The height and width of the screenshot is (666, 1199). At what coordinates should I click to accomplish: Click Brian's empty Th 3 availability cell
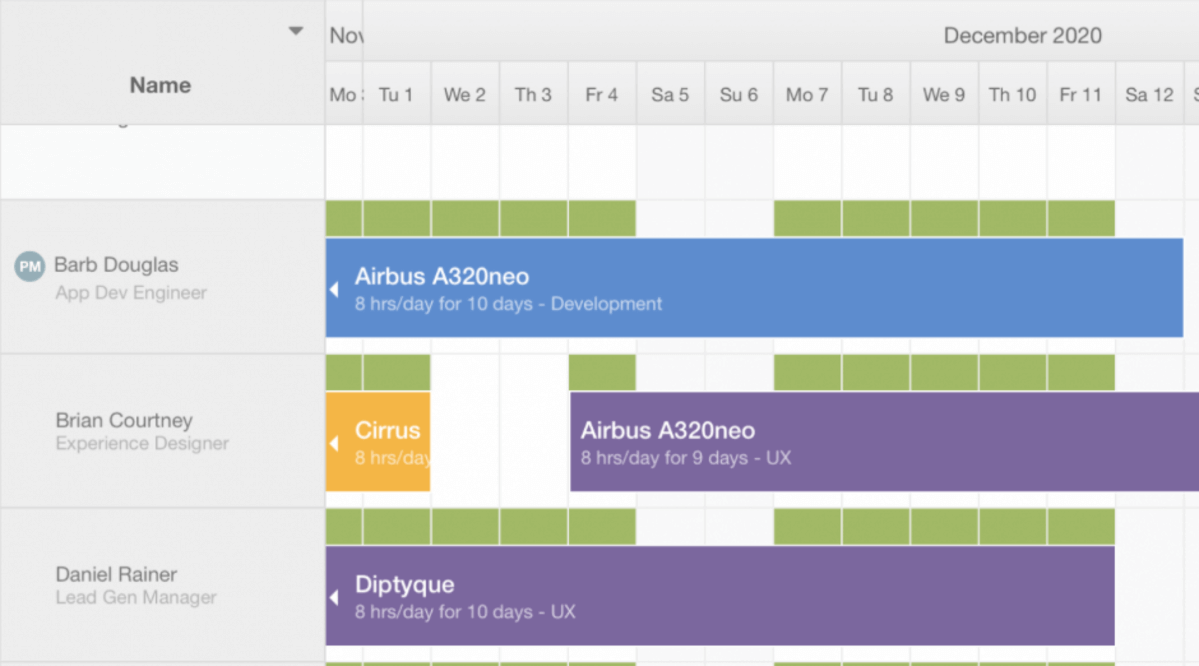(x=534, y=372)
